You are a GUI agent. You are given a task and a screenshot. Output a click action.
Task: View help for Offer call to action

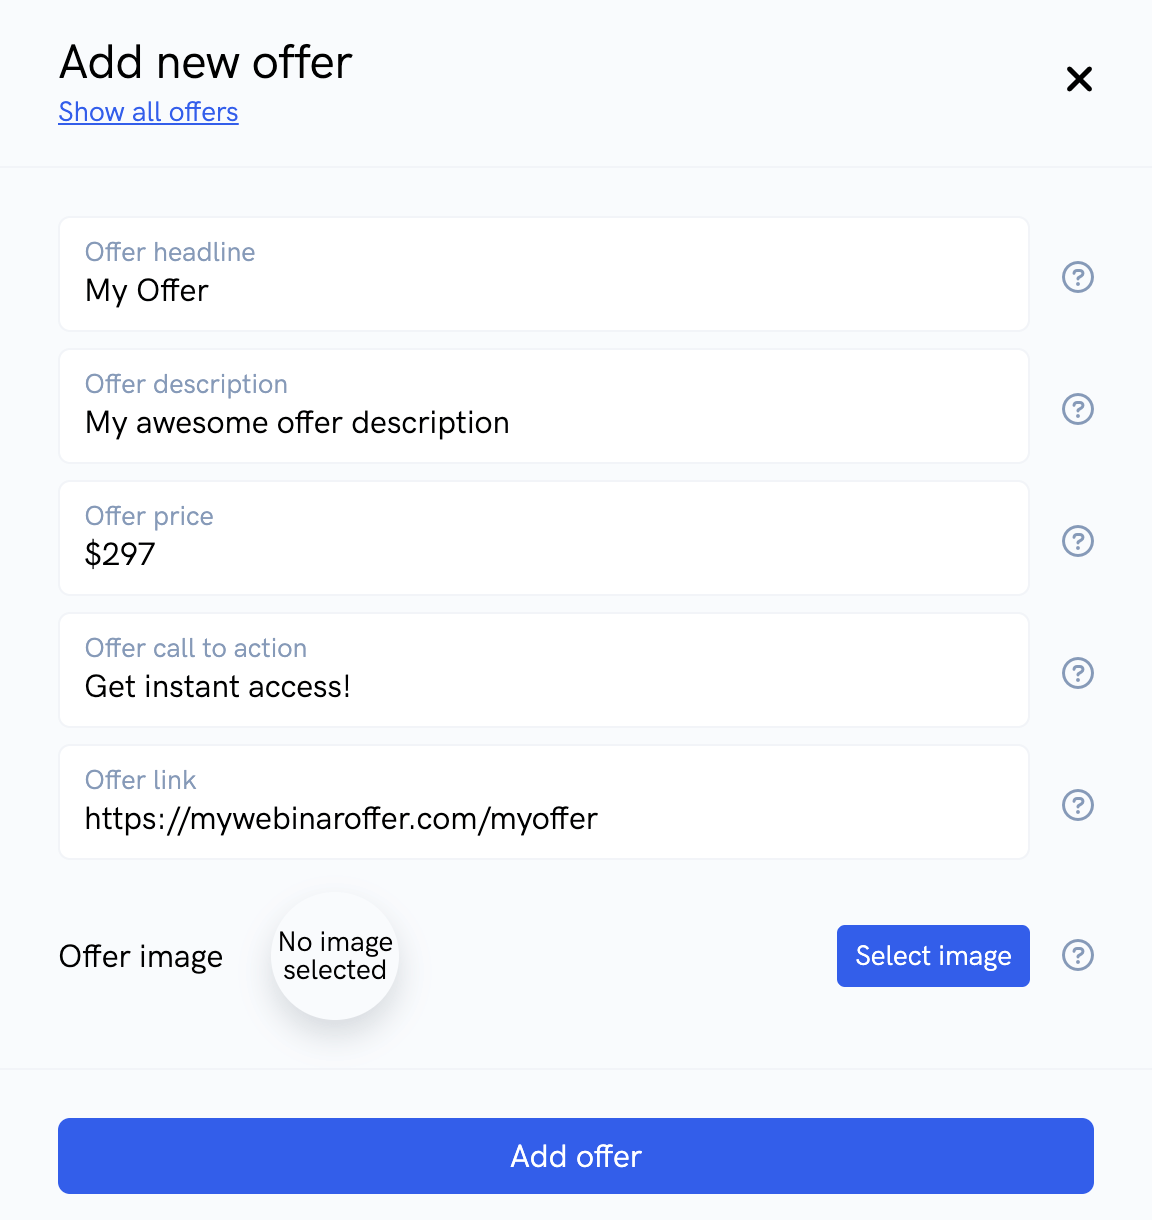[x=1077, y=673]
